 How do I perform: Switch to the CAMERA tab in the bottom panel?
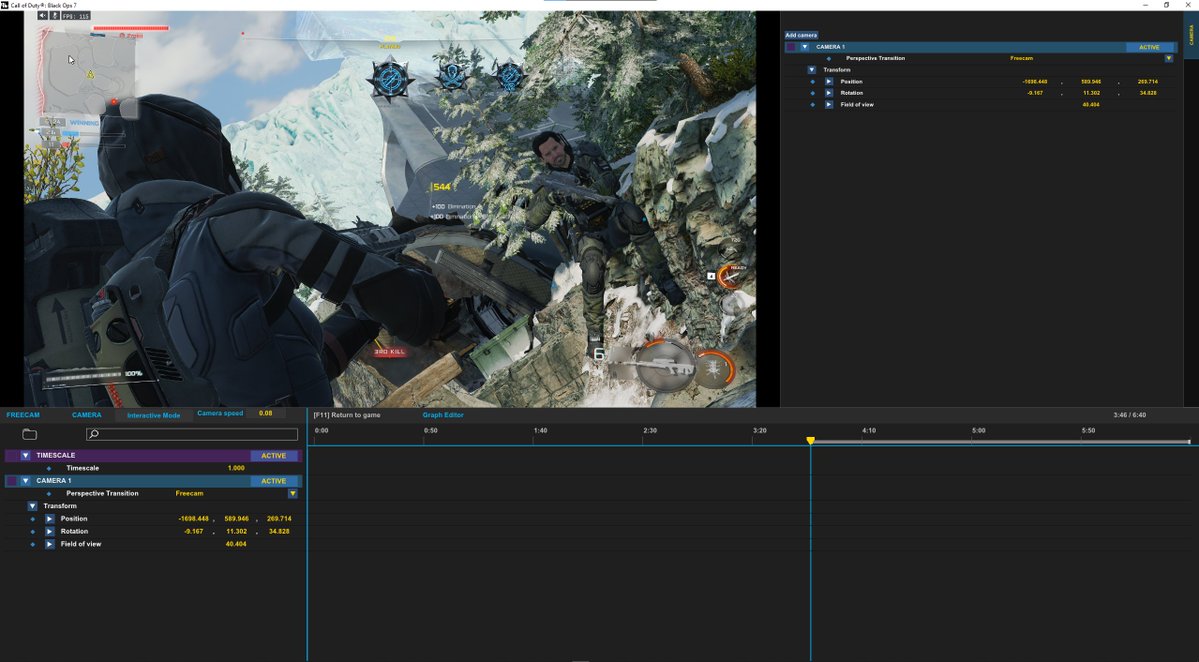(86, 415)
